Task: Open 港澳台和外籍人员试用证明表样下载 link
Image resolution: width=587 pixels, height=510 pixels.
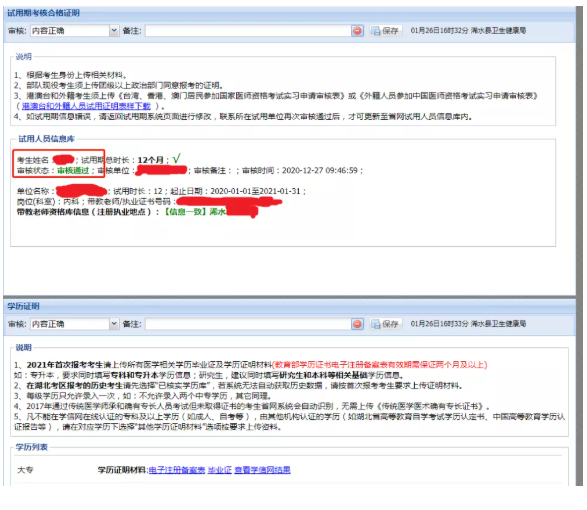Action: (x=86, y=106)
